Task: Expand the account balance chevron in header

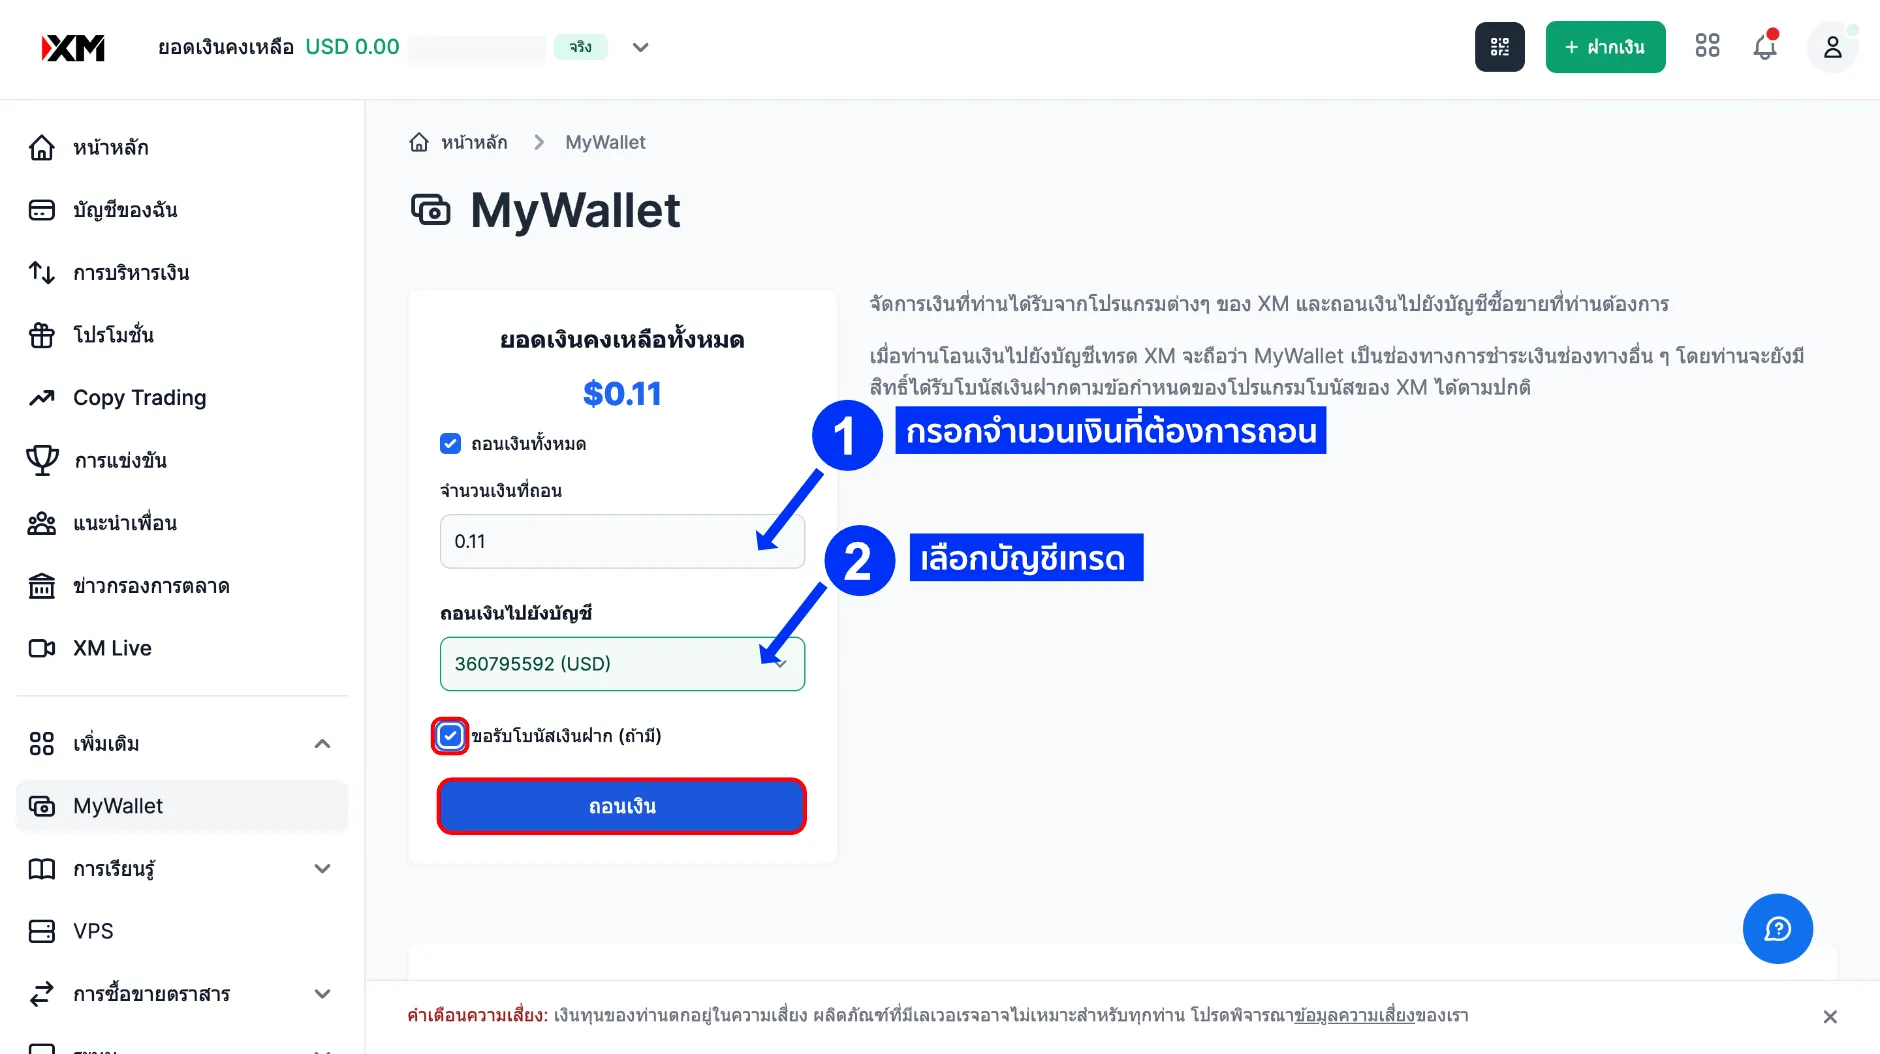Action: 641,47
